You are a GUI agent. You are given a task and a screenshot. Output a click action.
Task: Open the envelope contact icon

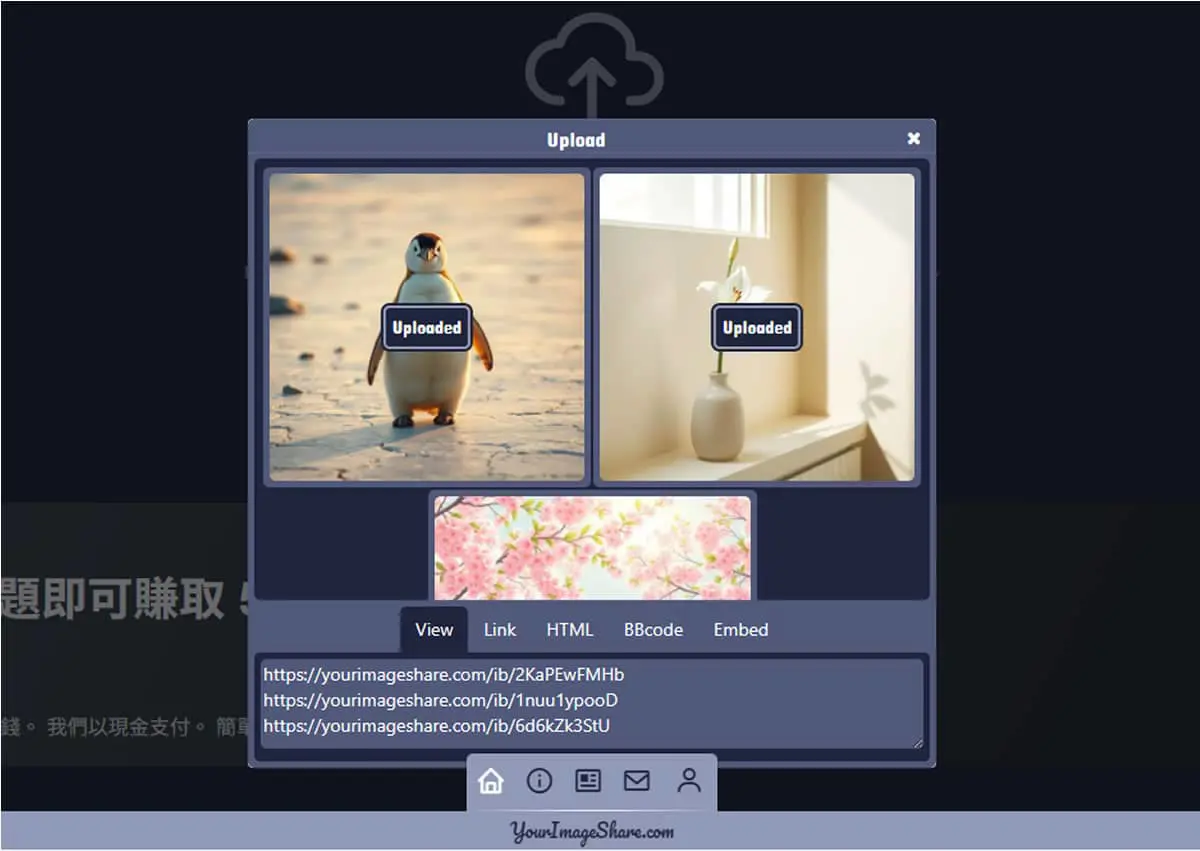(637, 781)
